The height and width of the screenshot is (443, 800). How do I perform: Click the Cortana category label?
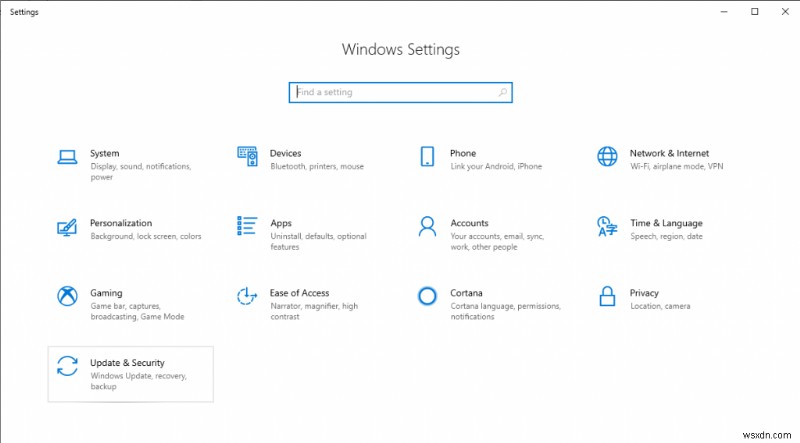click(x=466, y=293)
